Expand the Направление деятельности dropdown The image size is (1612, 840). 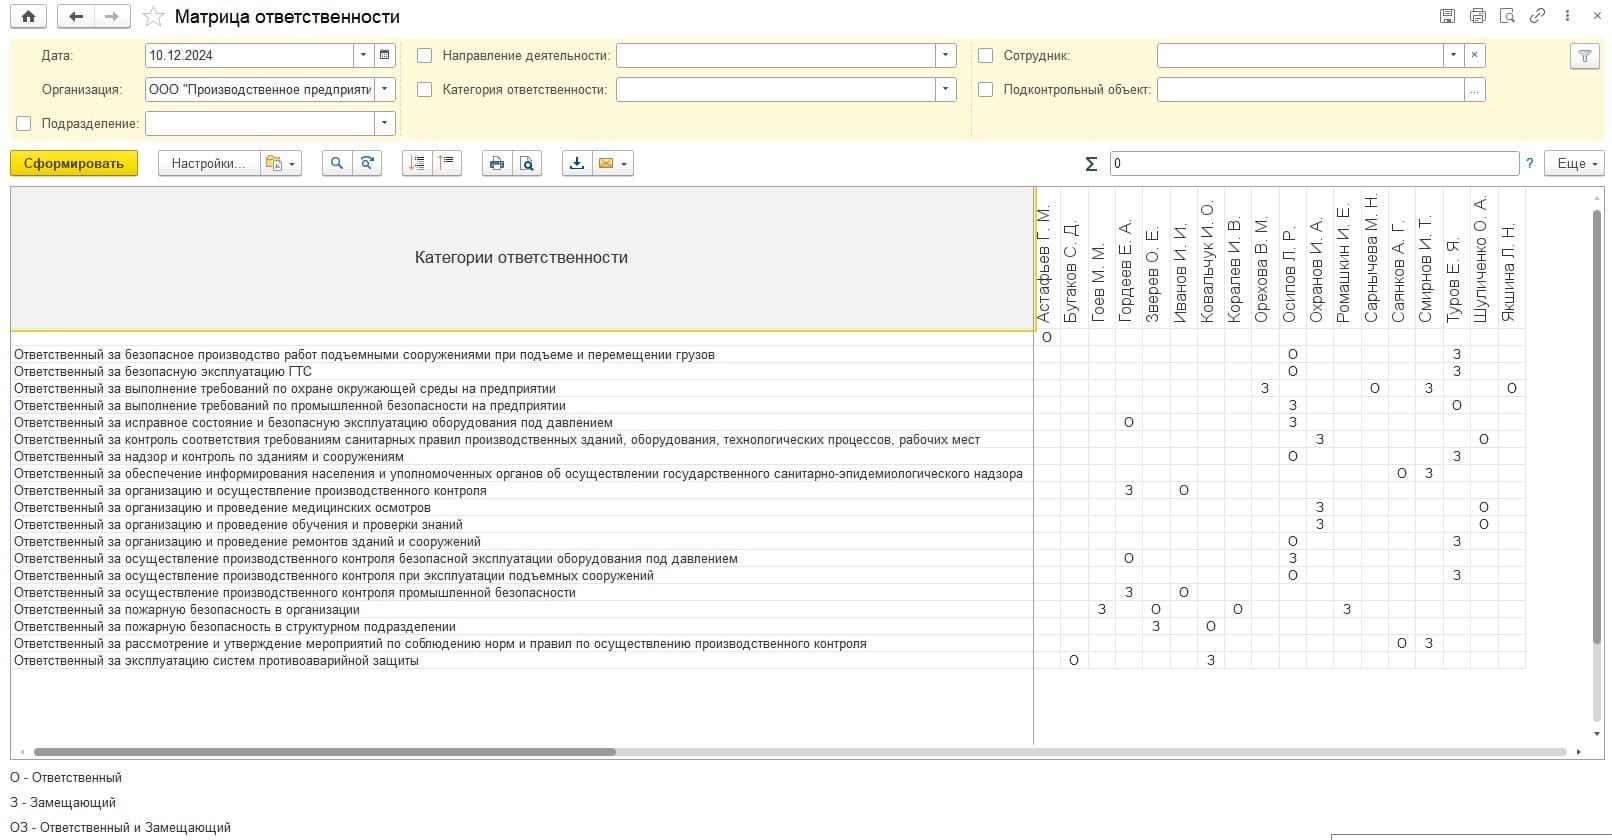(945, 55)
